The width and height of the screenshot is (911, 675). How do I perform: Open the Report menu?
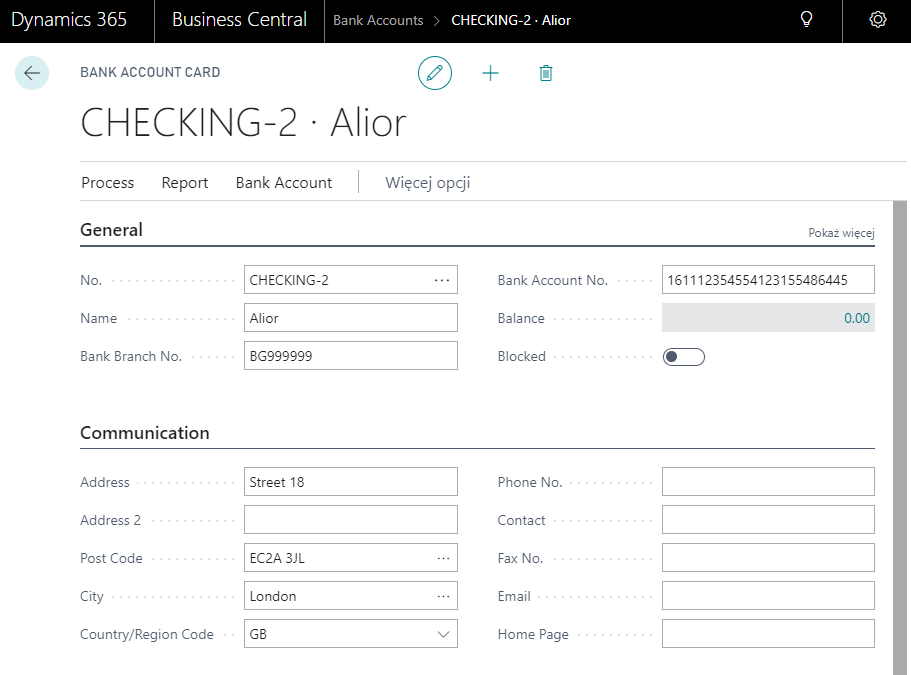pyautogui.click(x=185, y=183)
